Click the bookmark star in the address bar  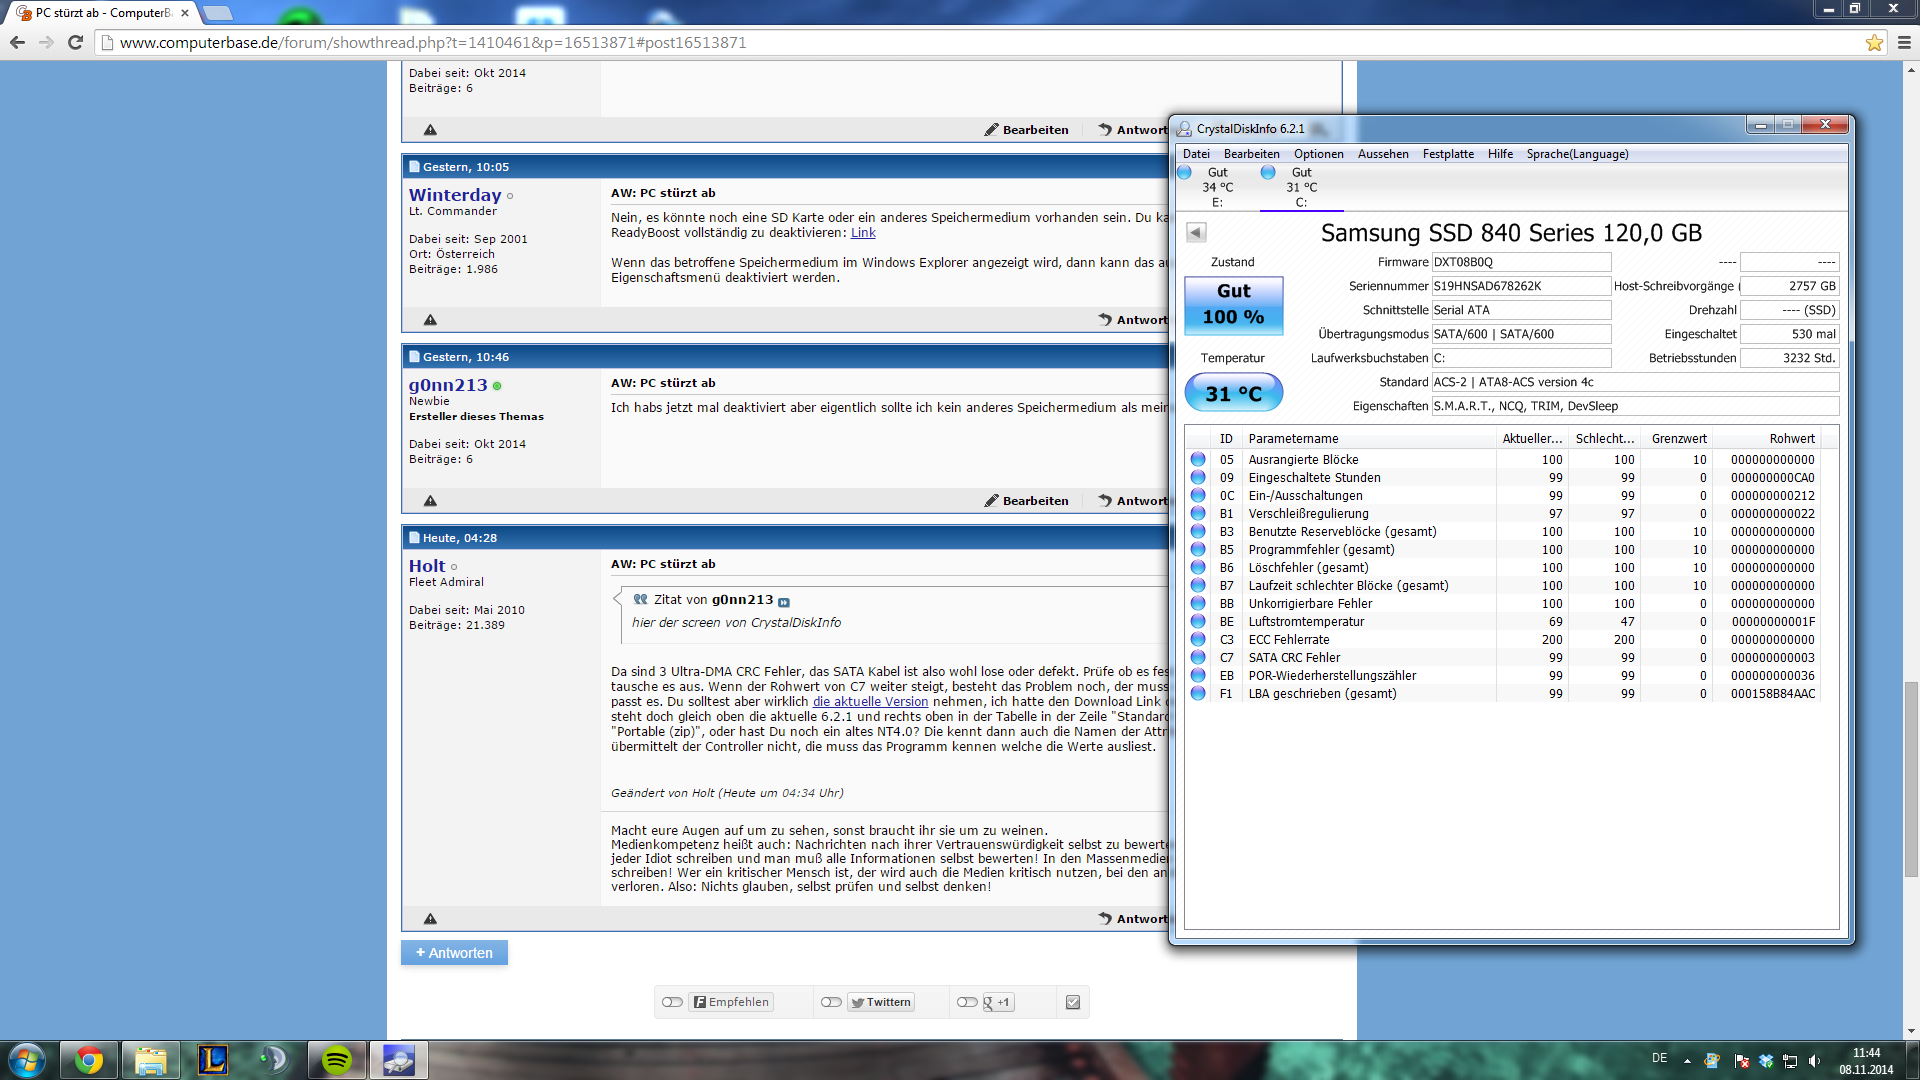pos(1874,43)
